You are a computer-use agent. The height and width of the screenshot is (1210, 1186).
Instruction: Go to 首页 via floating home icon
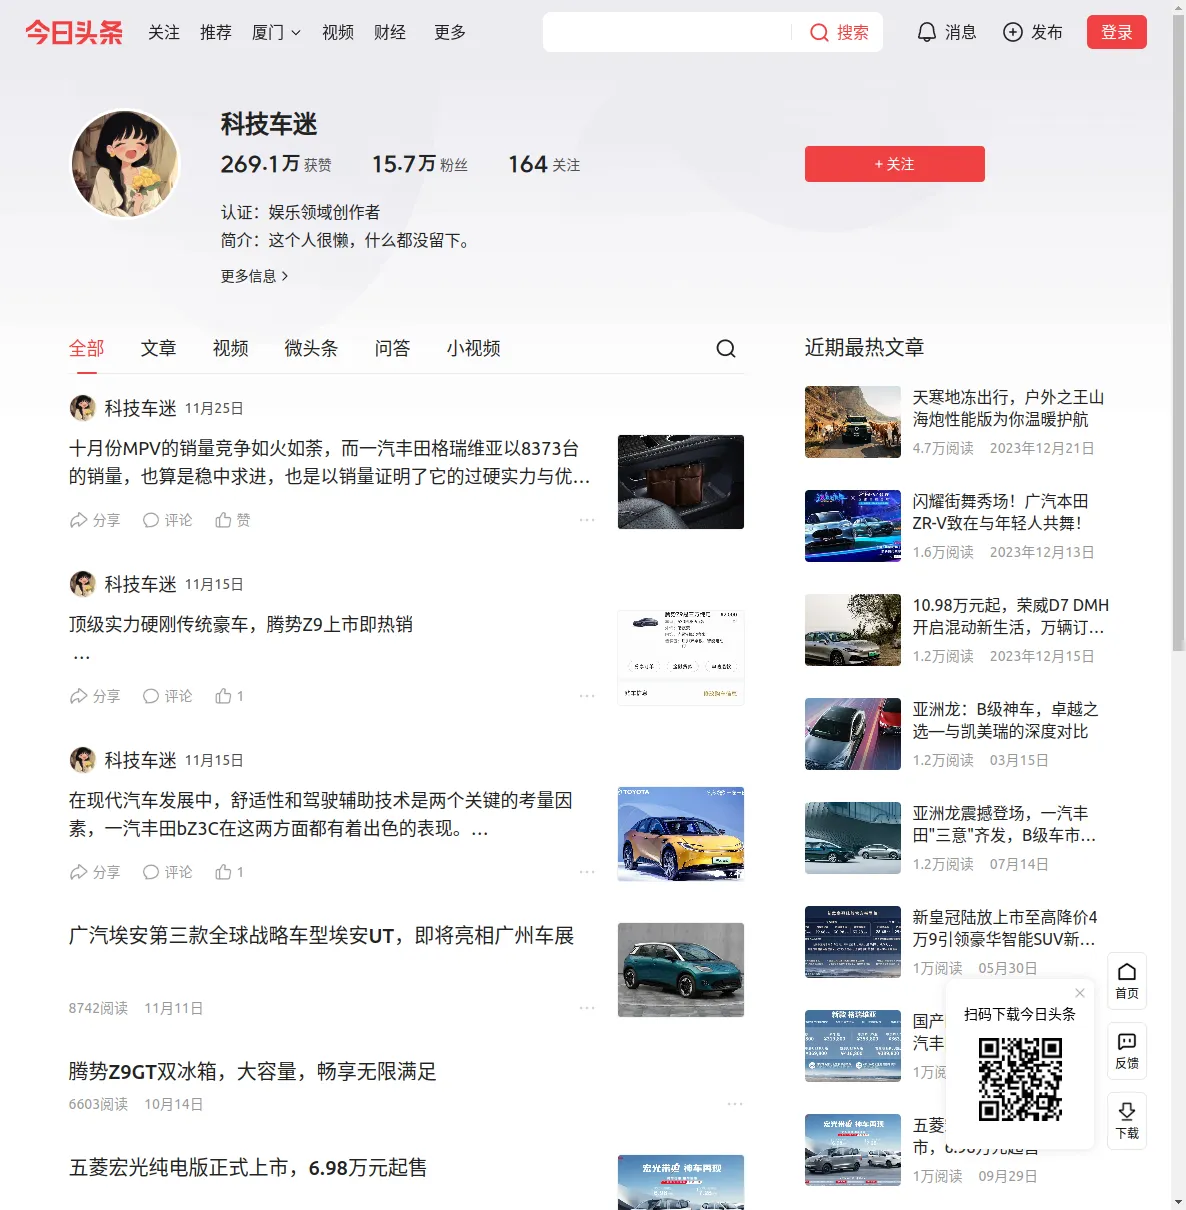tap(1127, 981)
